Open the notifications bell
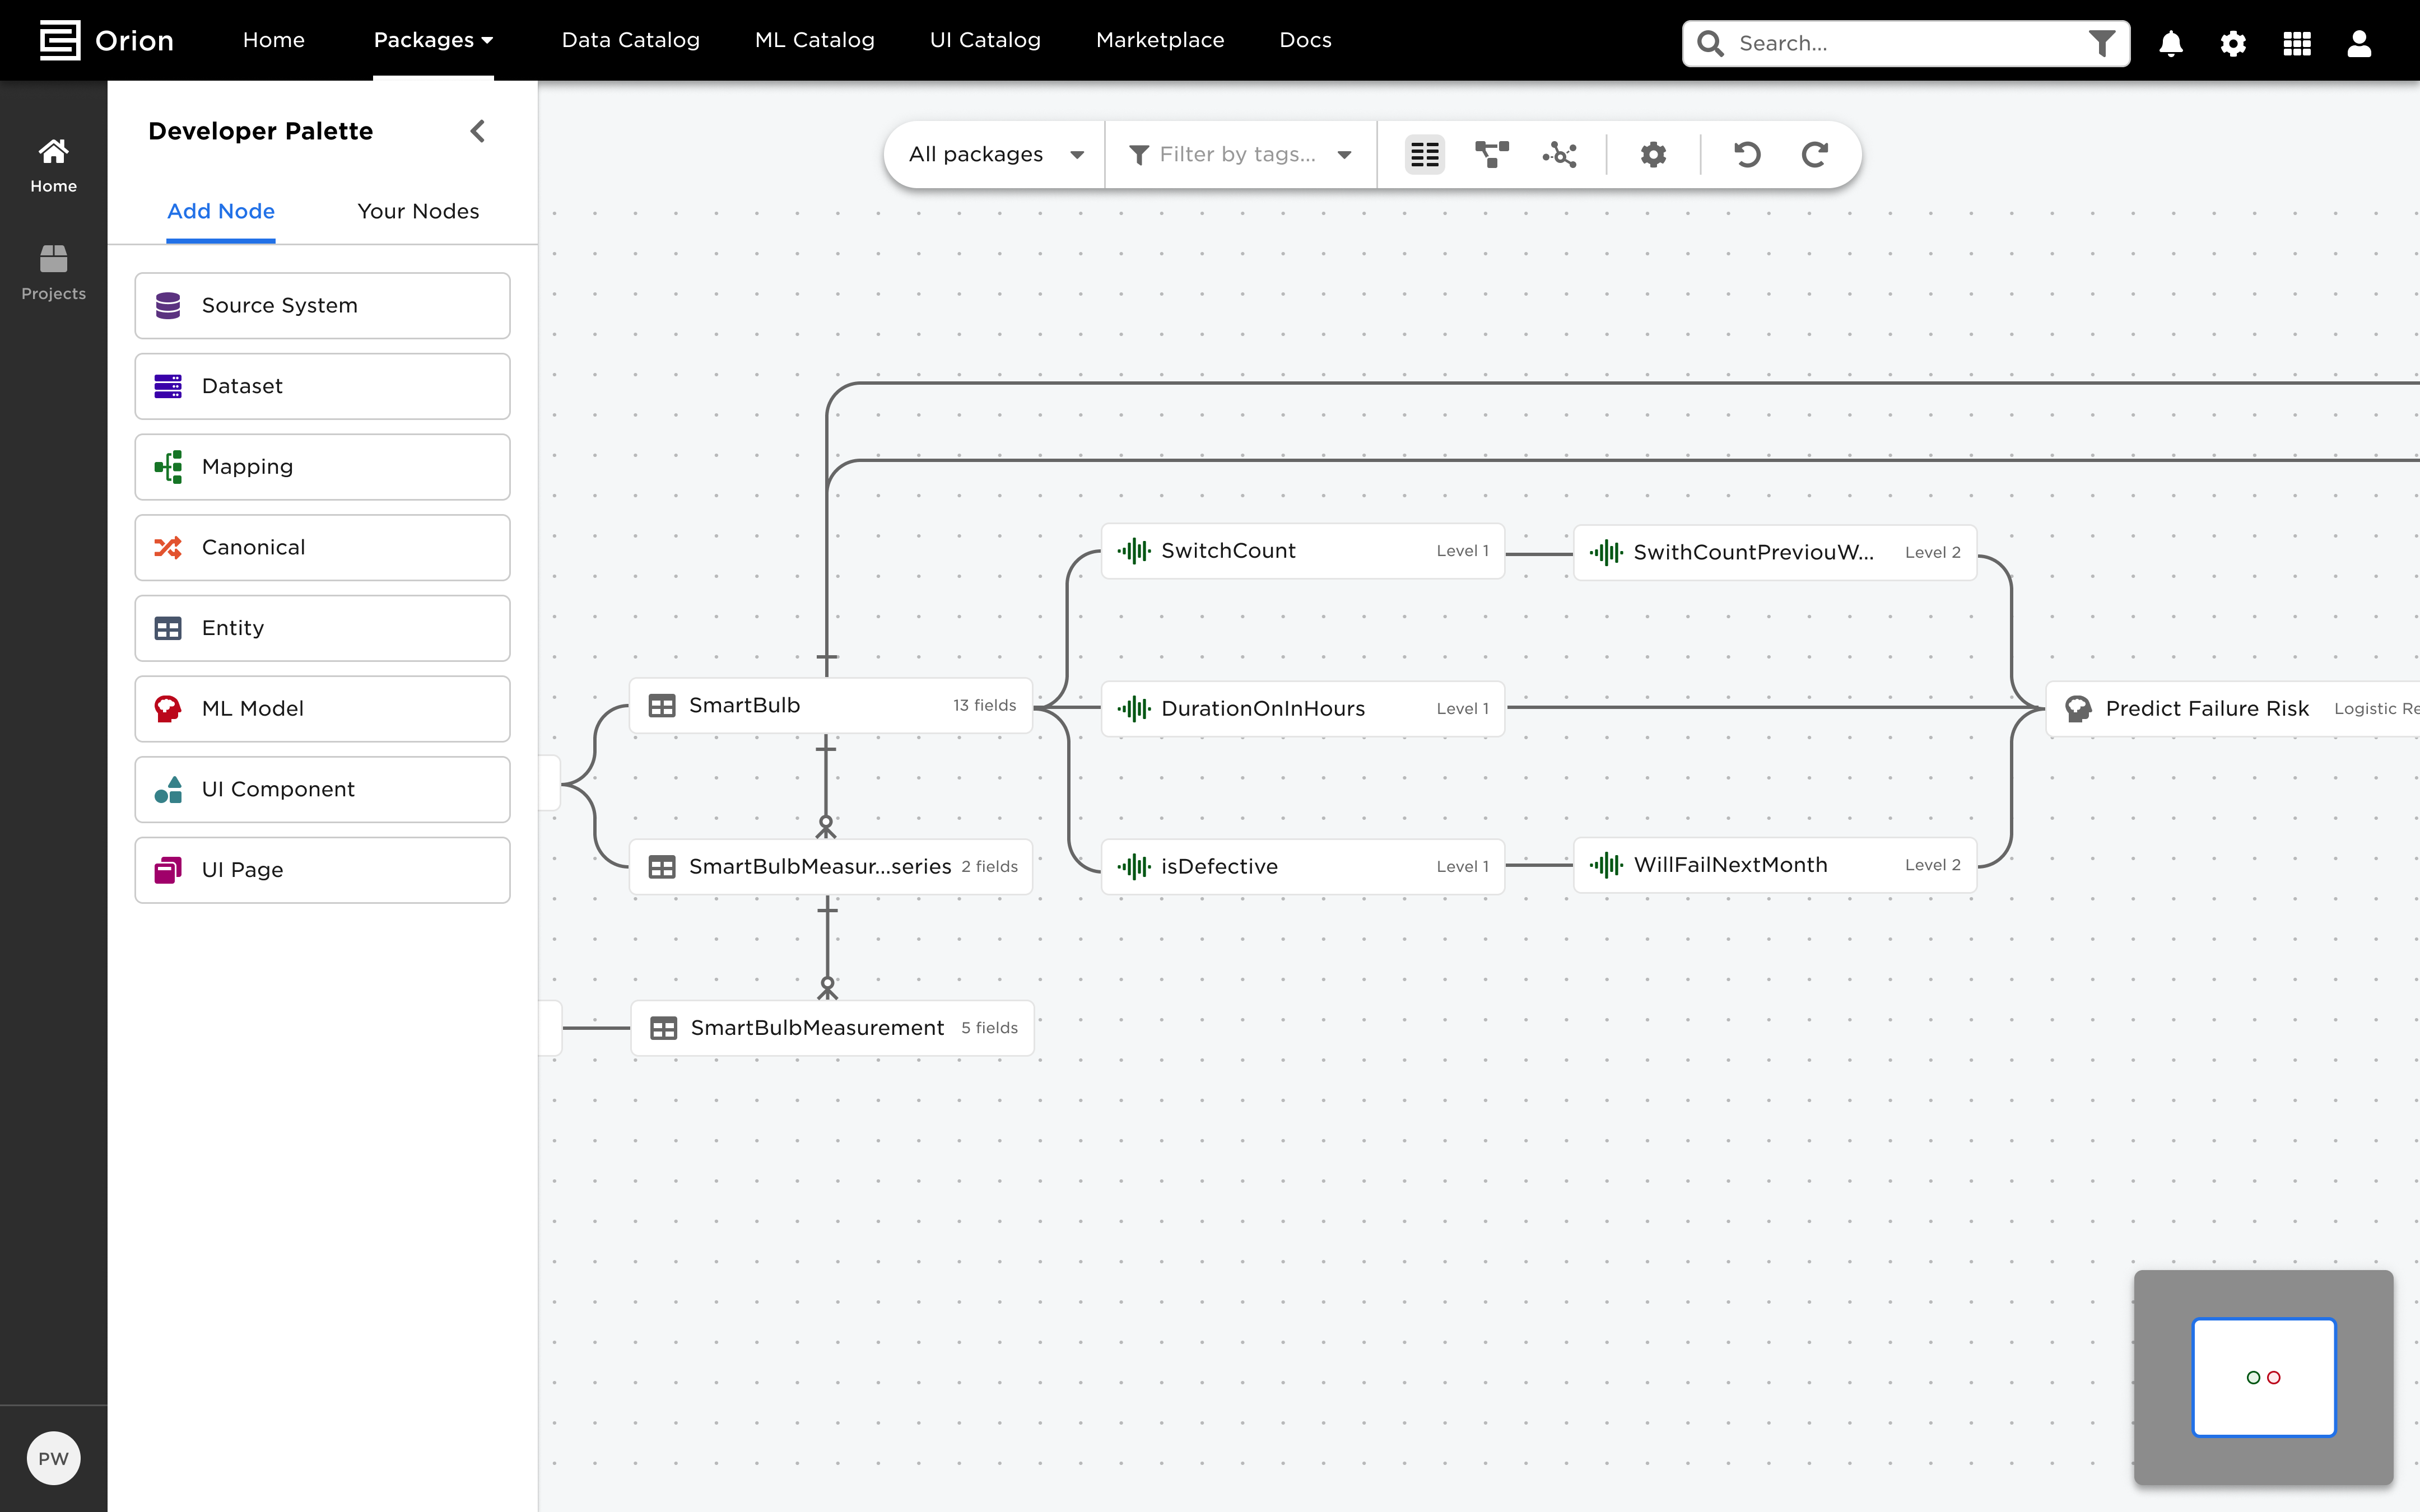 (2171, 43)
